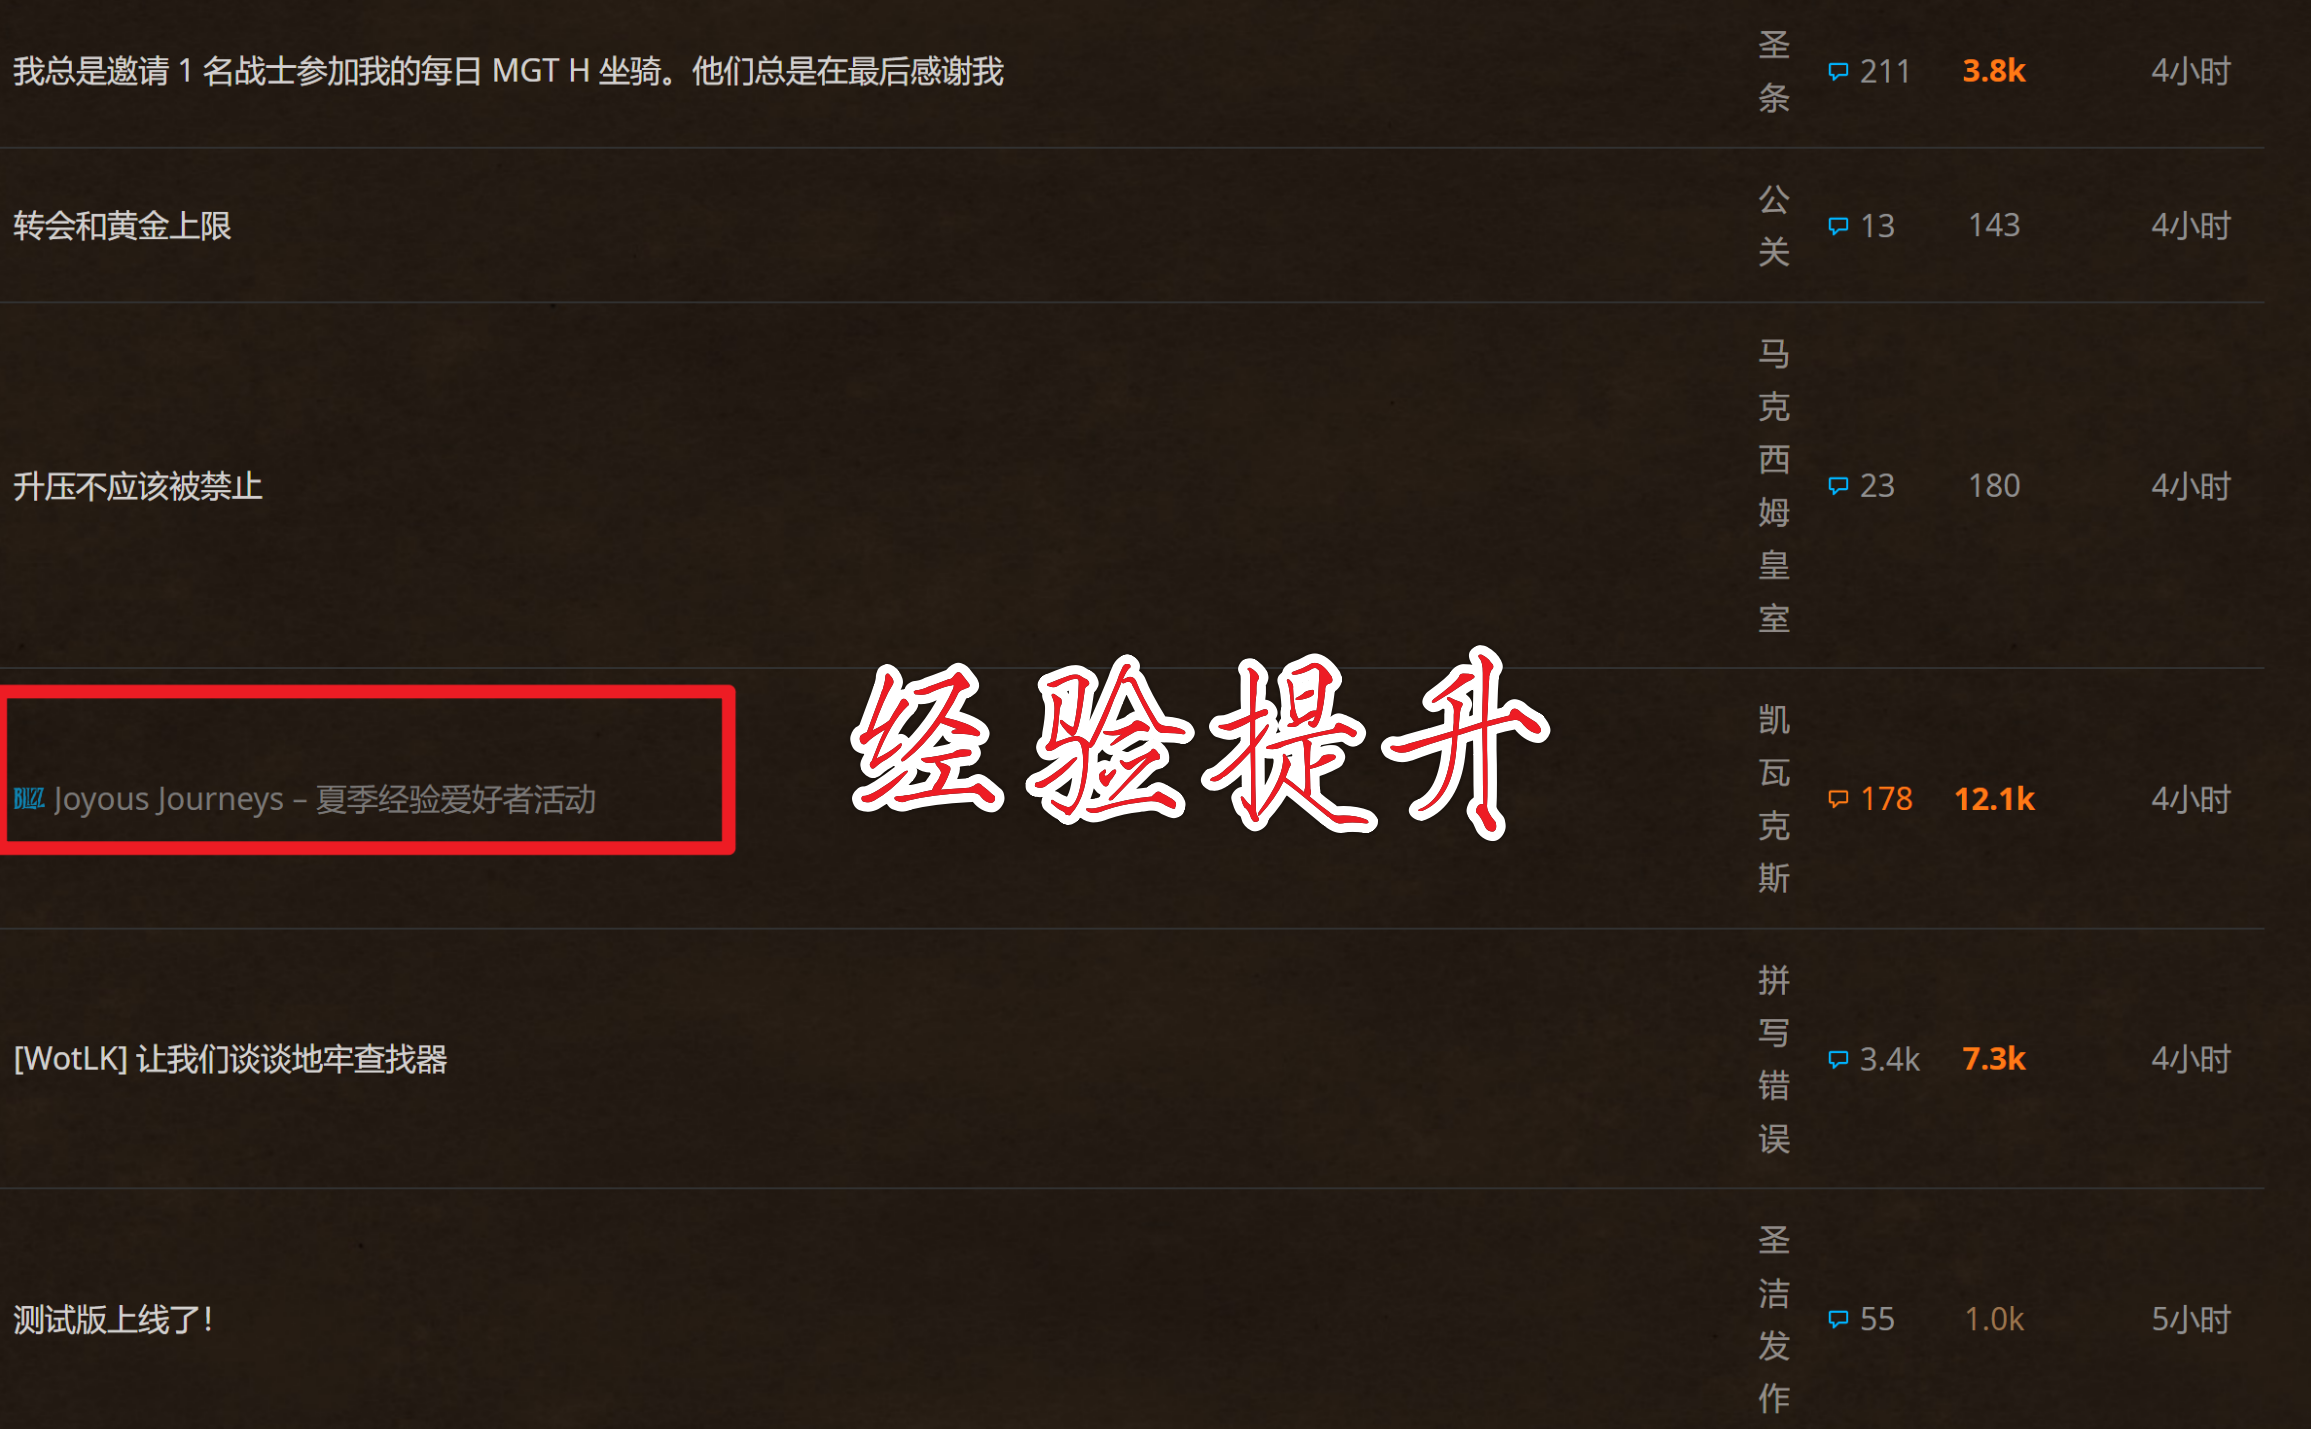Open the topic about inviting a warrior to MGT H
2311x1429 pixels.
(x=508, y=71)
